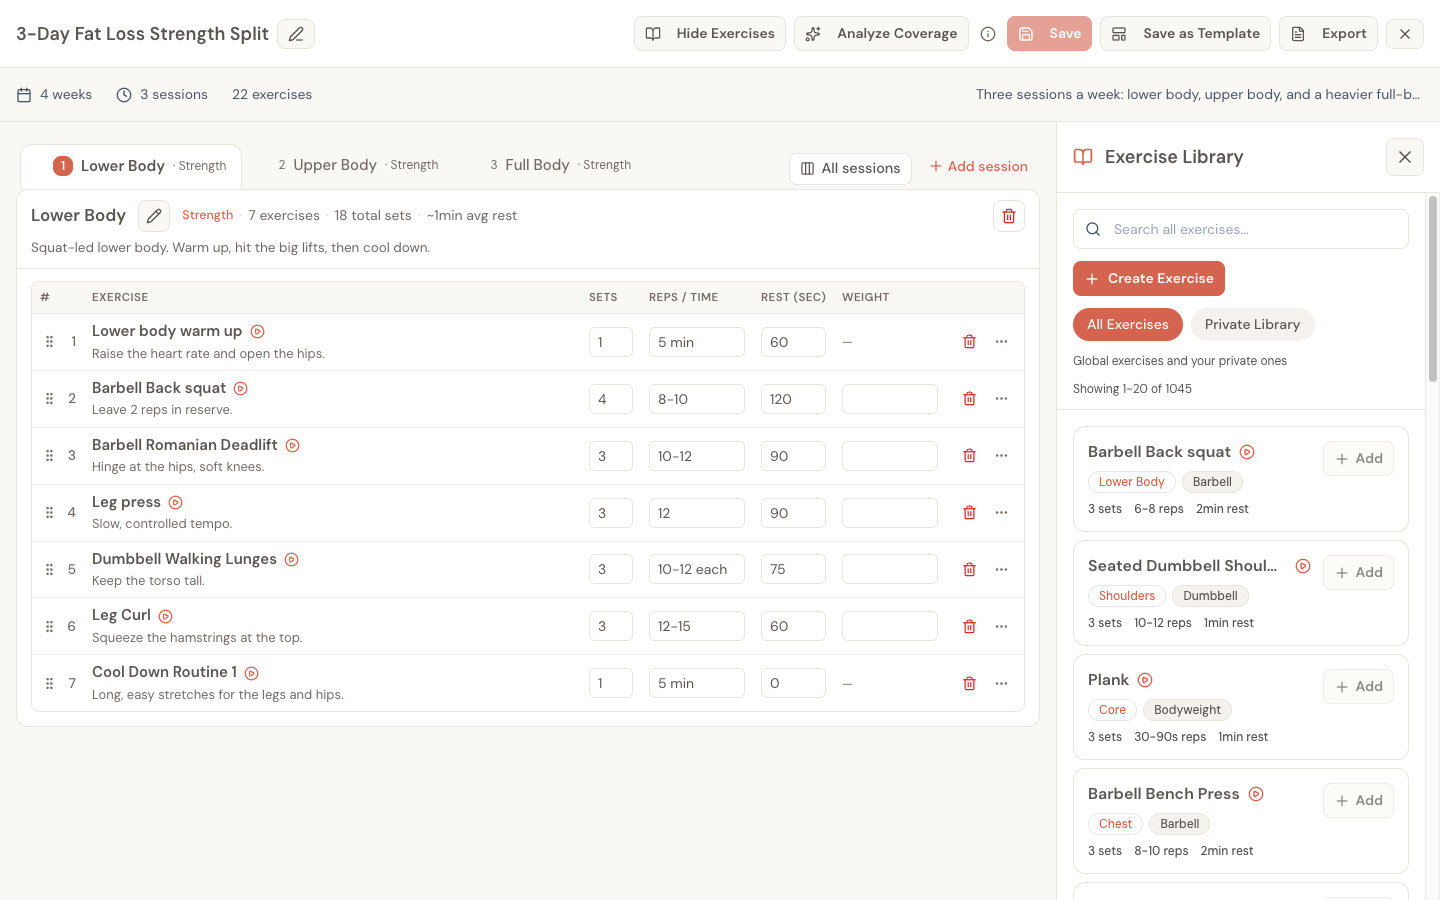1440x900 pixels.
Task: Edit time field for Cool Down Routine 1
Action: point(697,683)
